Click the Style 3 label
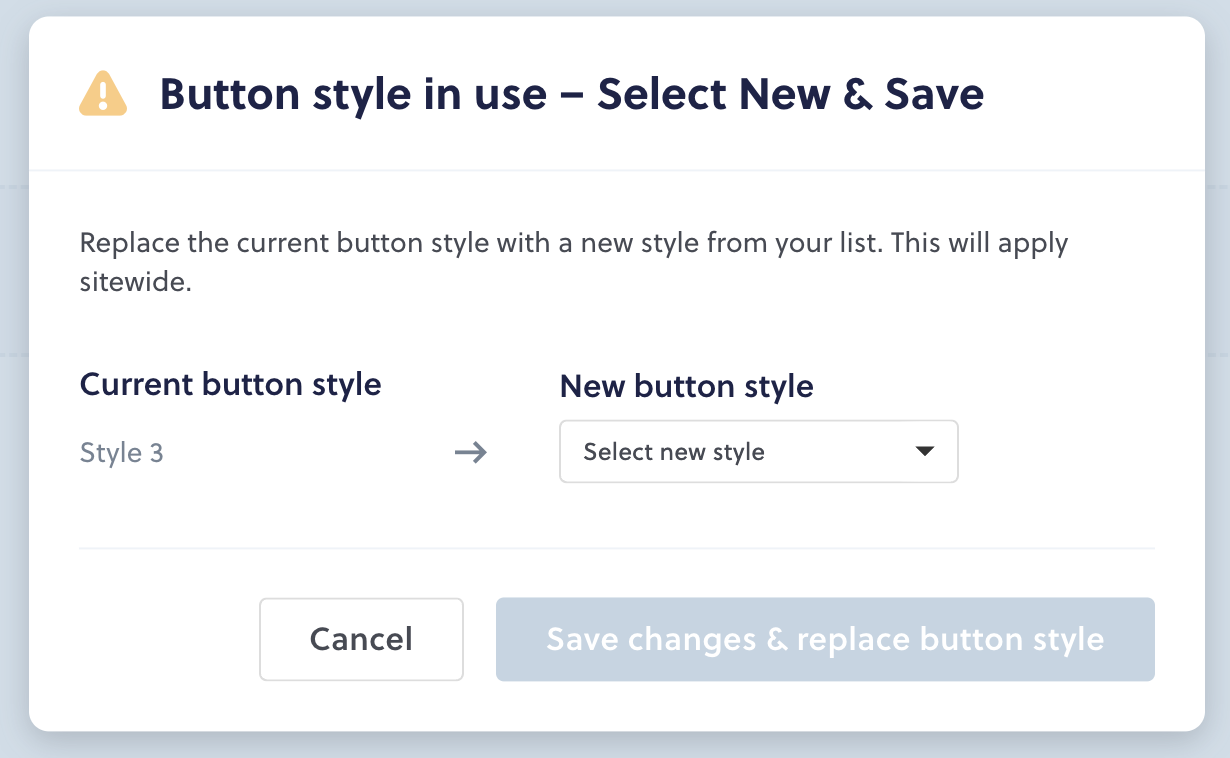The width and height of the screenshot is (1230, 758). point(121,453)
